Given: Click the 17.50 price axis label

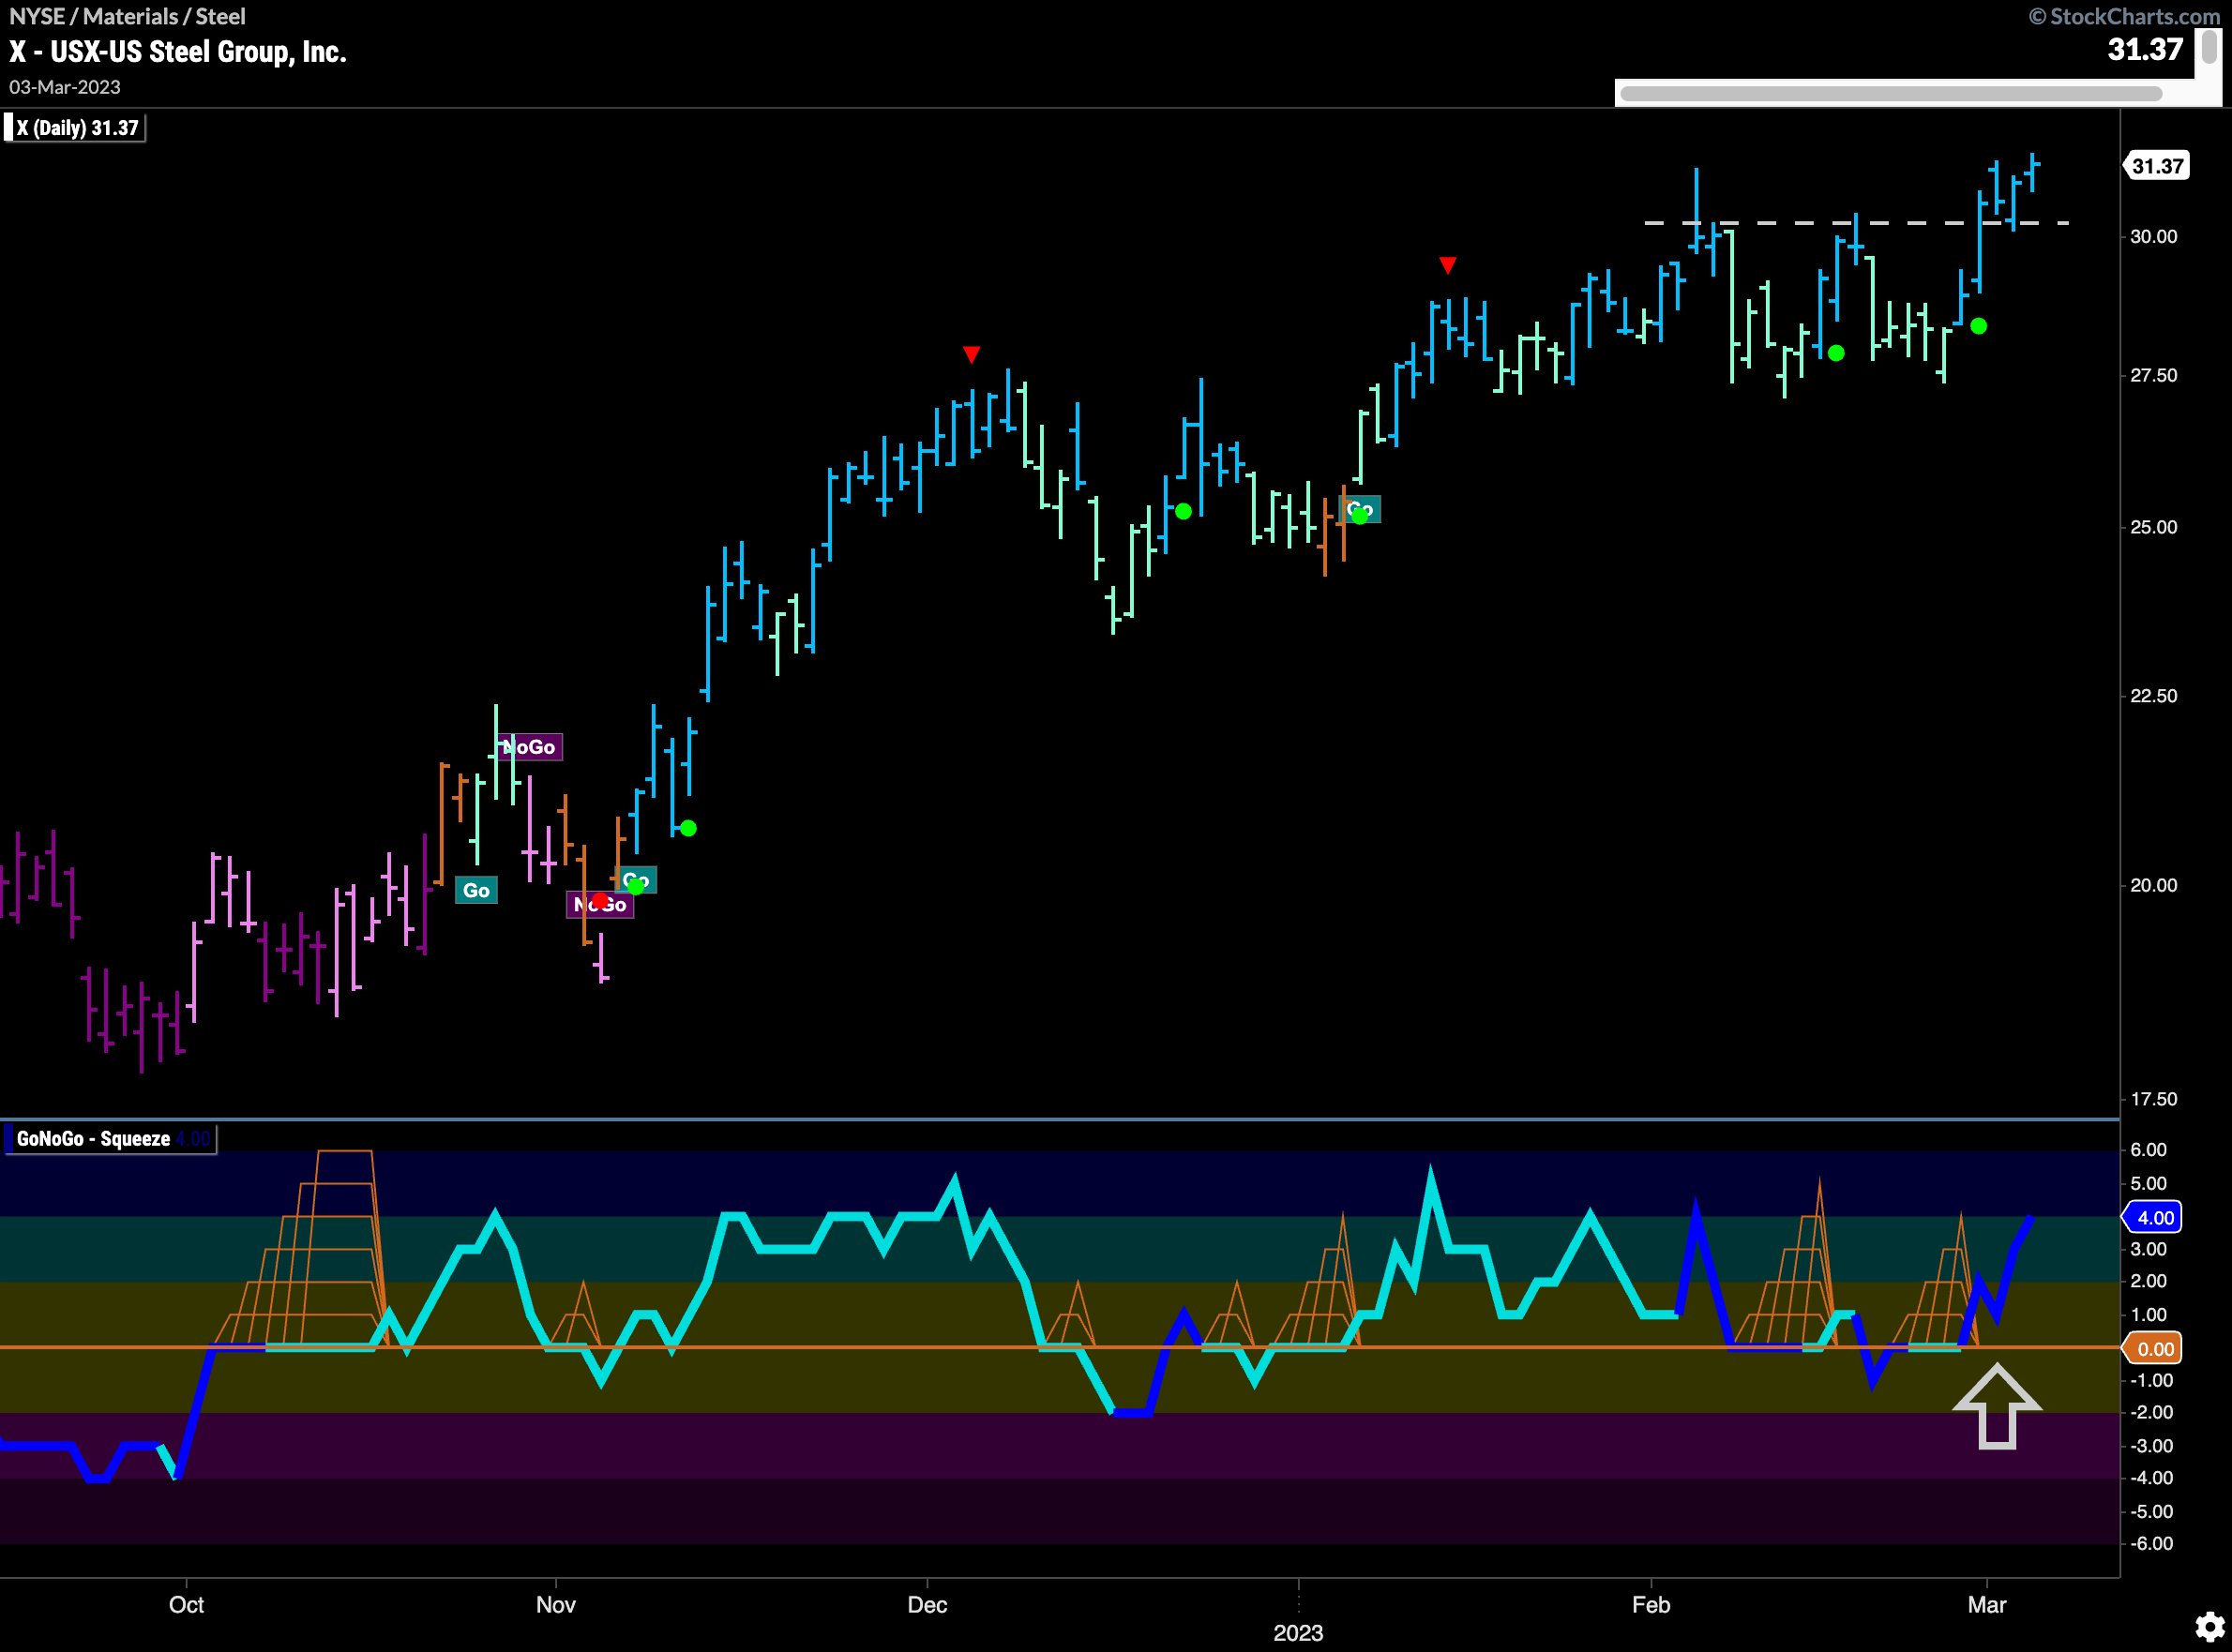Looking at the screenshot, I should tap(2154, 1099).
